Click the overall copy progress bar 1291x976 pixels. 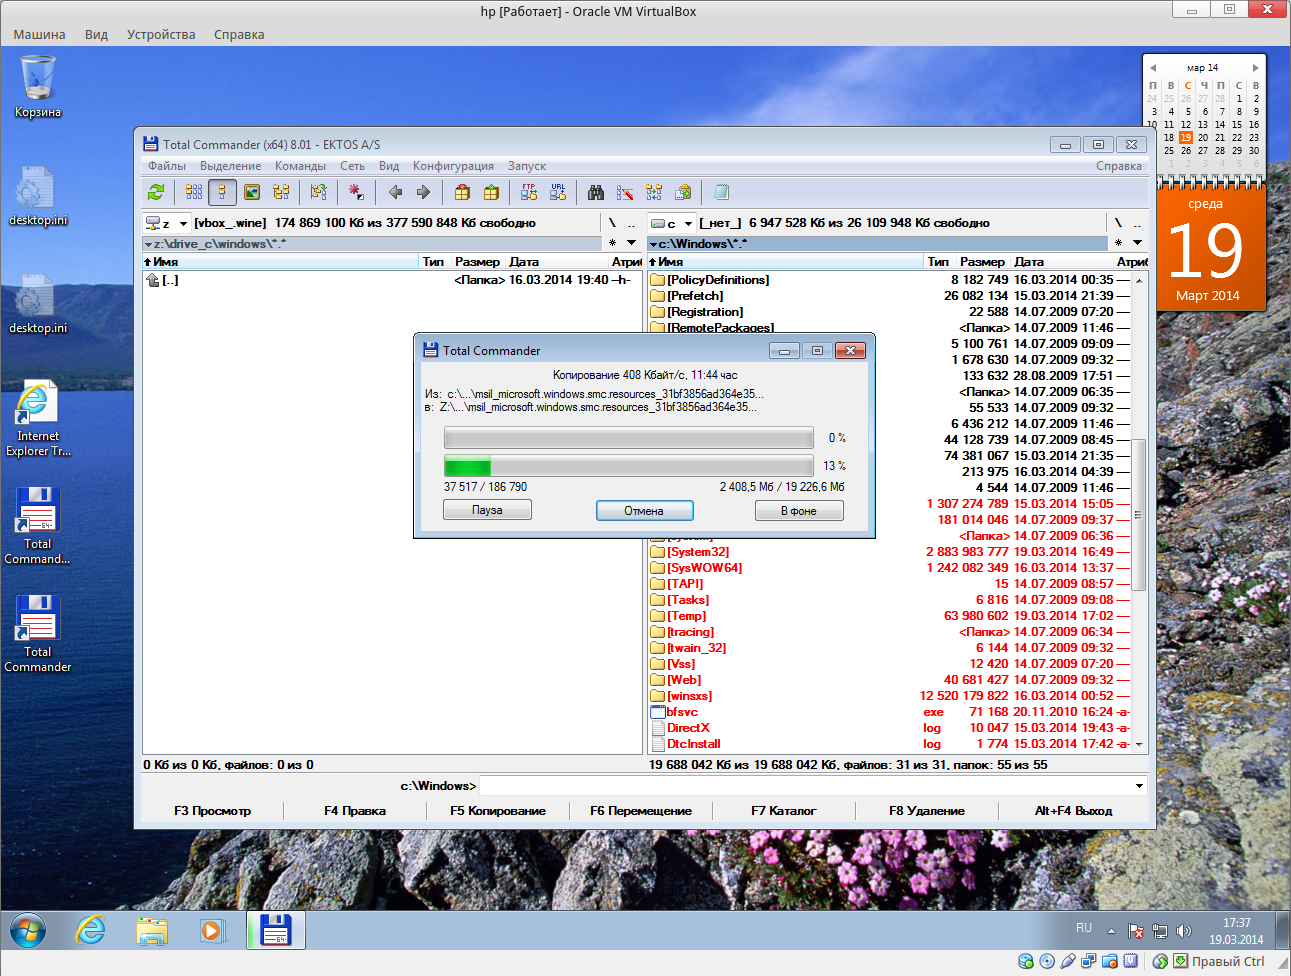pos(628,466)
